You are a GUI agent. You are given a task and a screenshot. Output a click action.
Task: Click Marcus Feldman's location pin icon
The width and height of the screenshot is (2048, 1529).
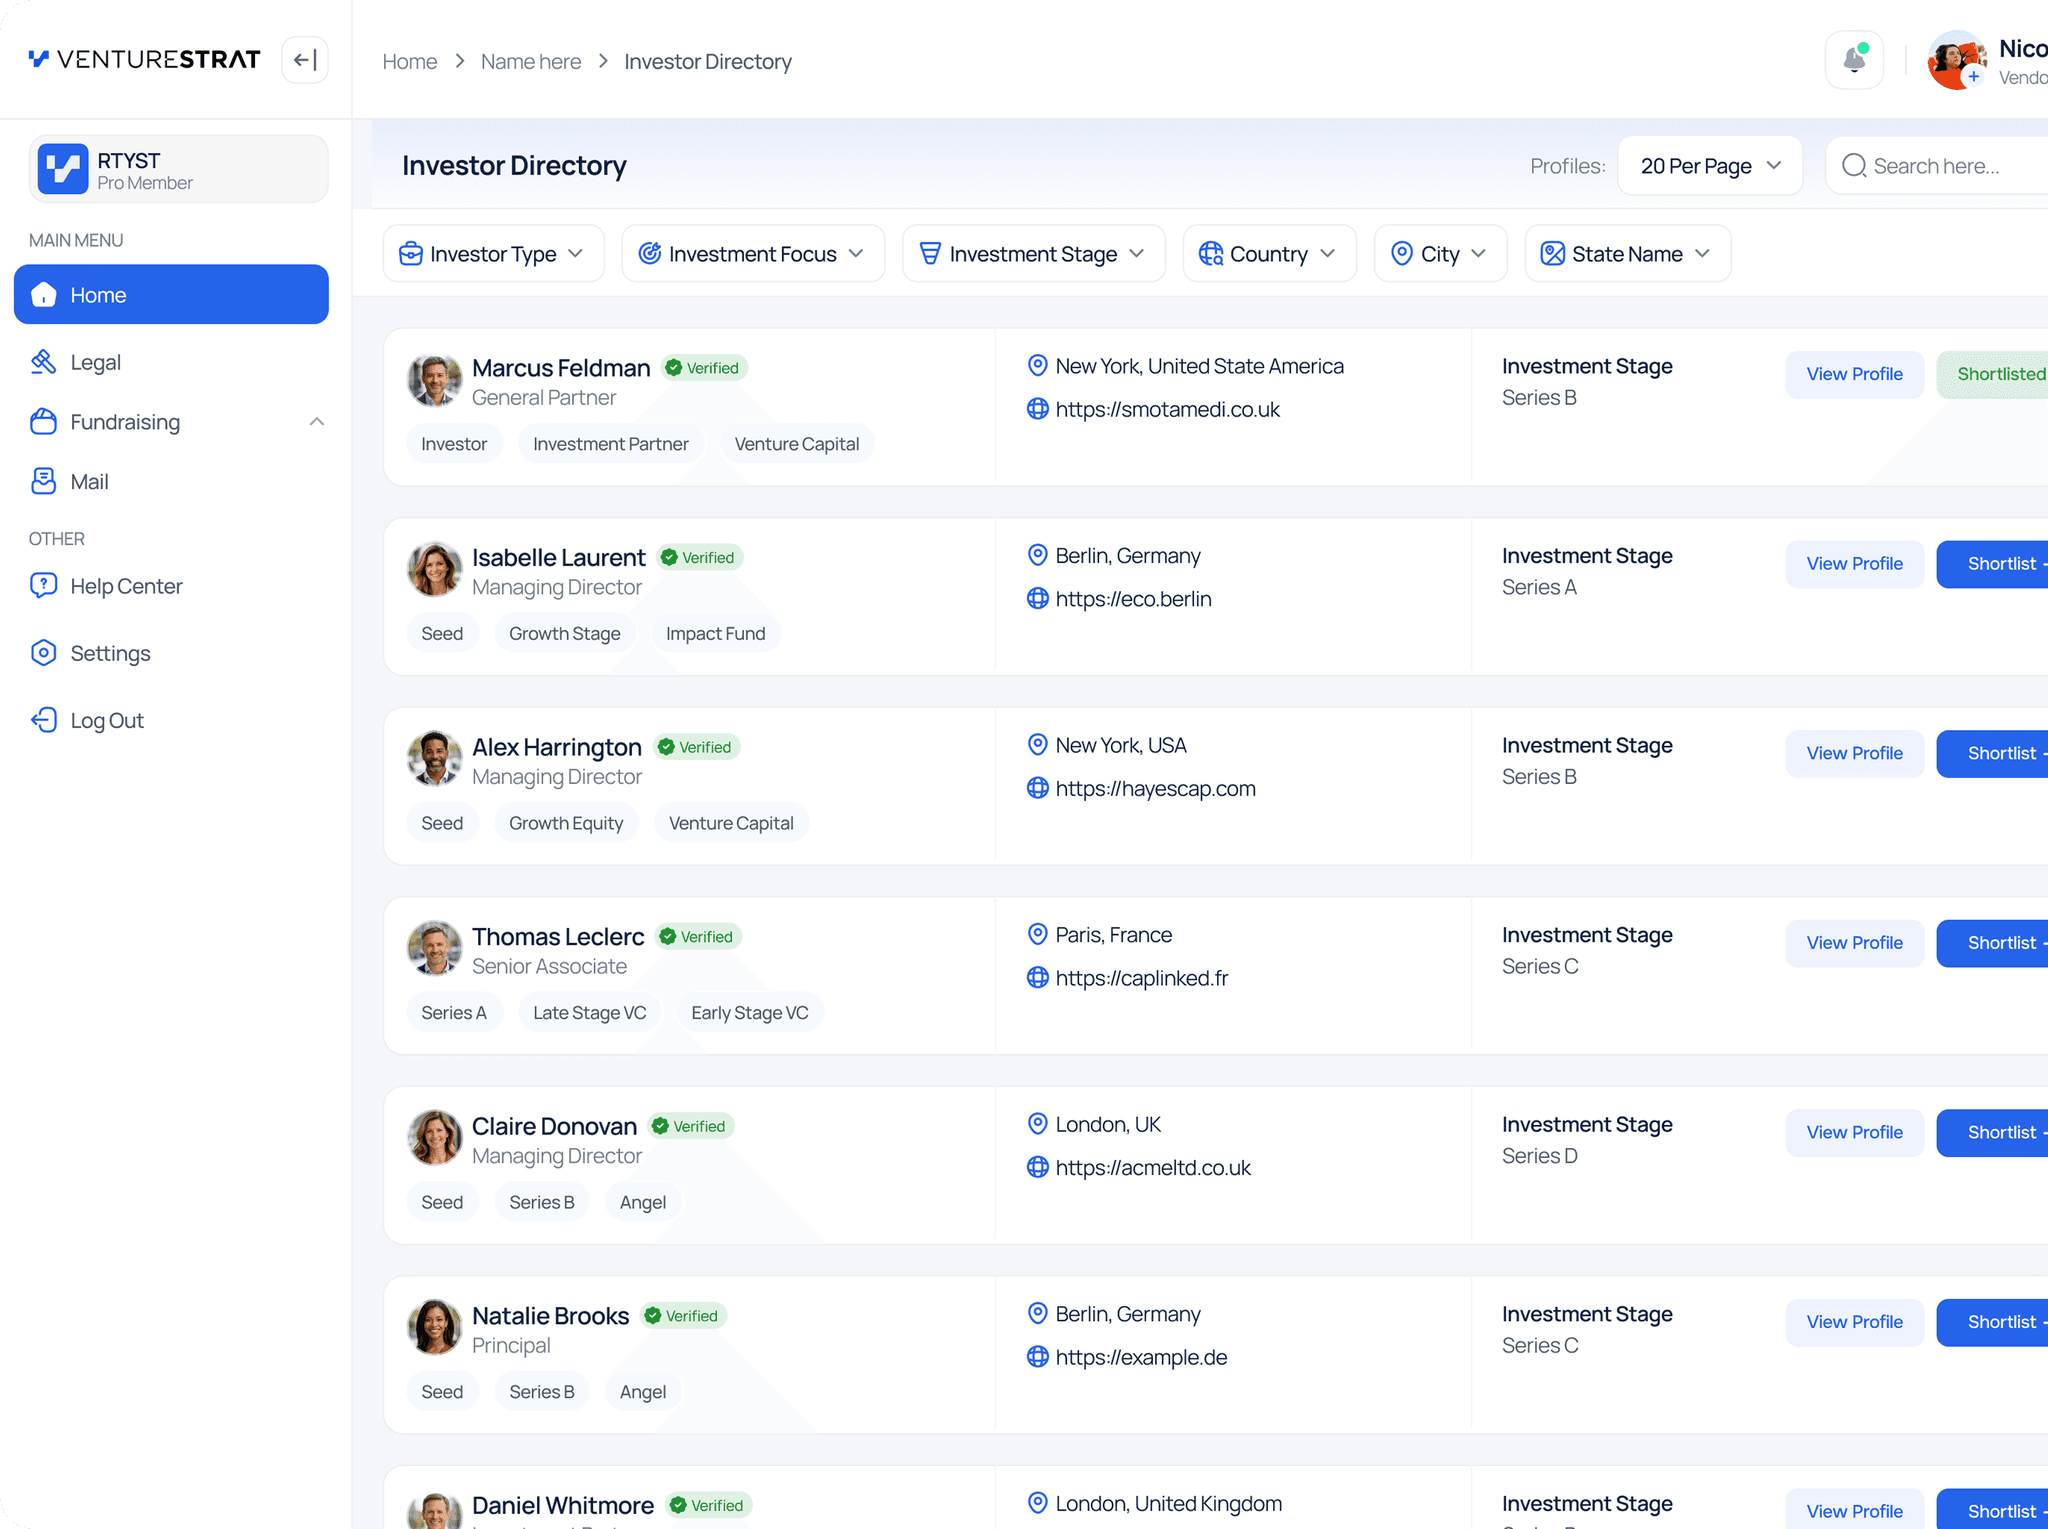click(x=1037, y=366)
